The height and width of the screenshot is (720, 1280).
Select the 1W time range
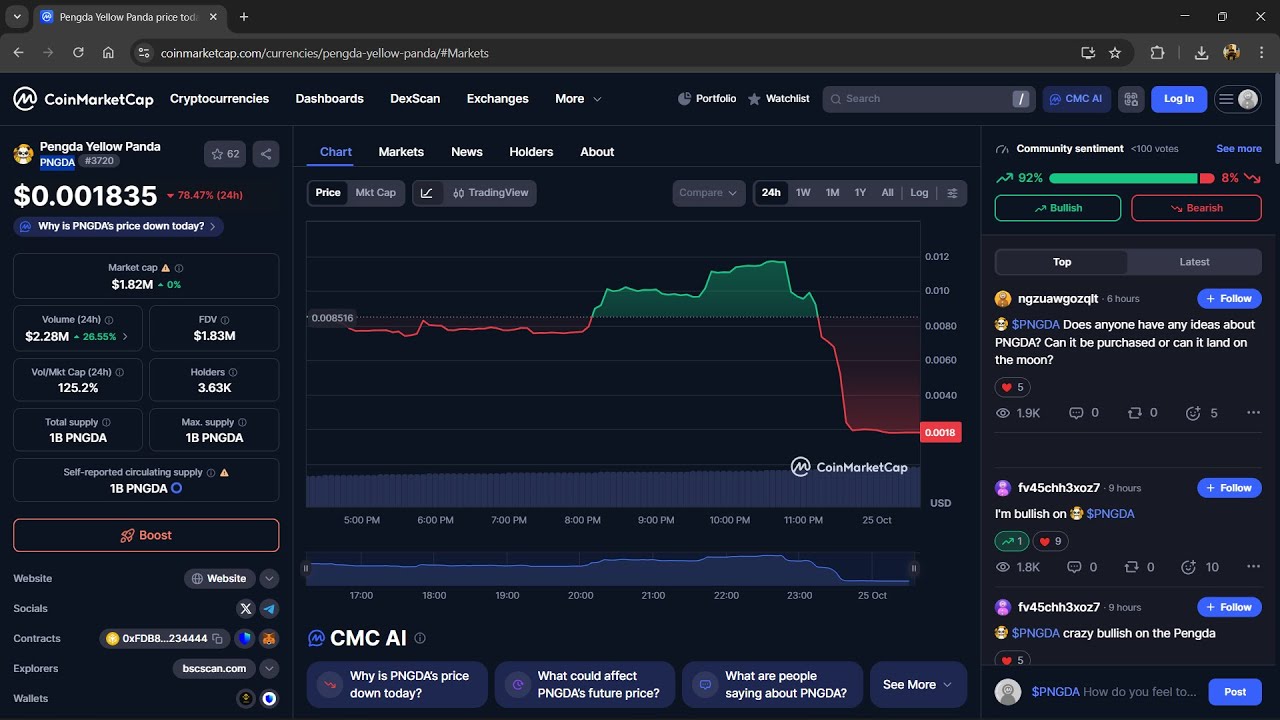coord(803,193)
